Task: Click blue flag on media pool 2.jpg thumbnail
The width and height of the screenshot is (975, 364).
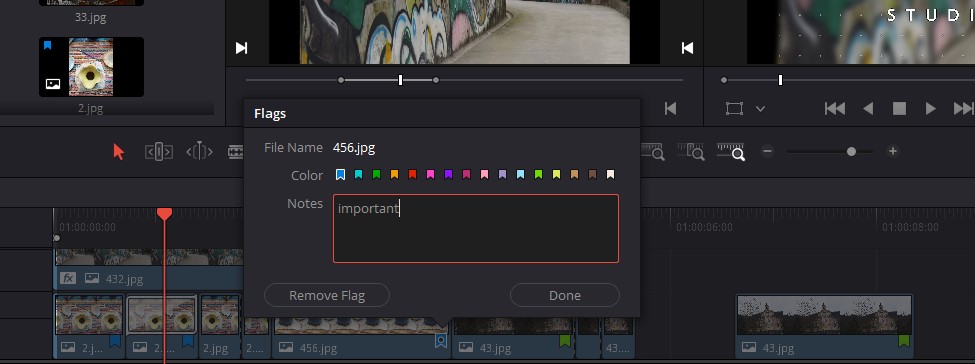Action: [47, 45]
